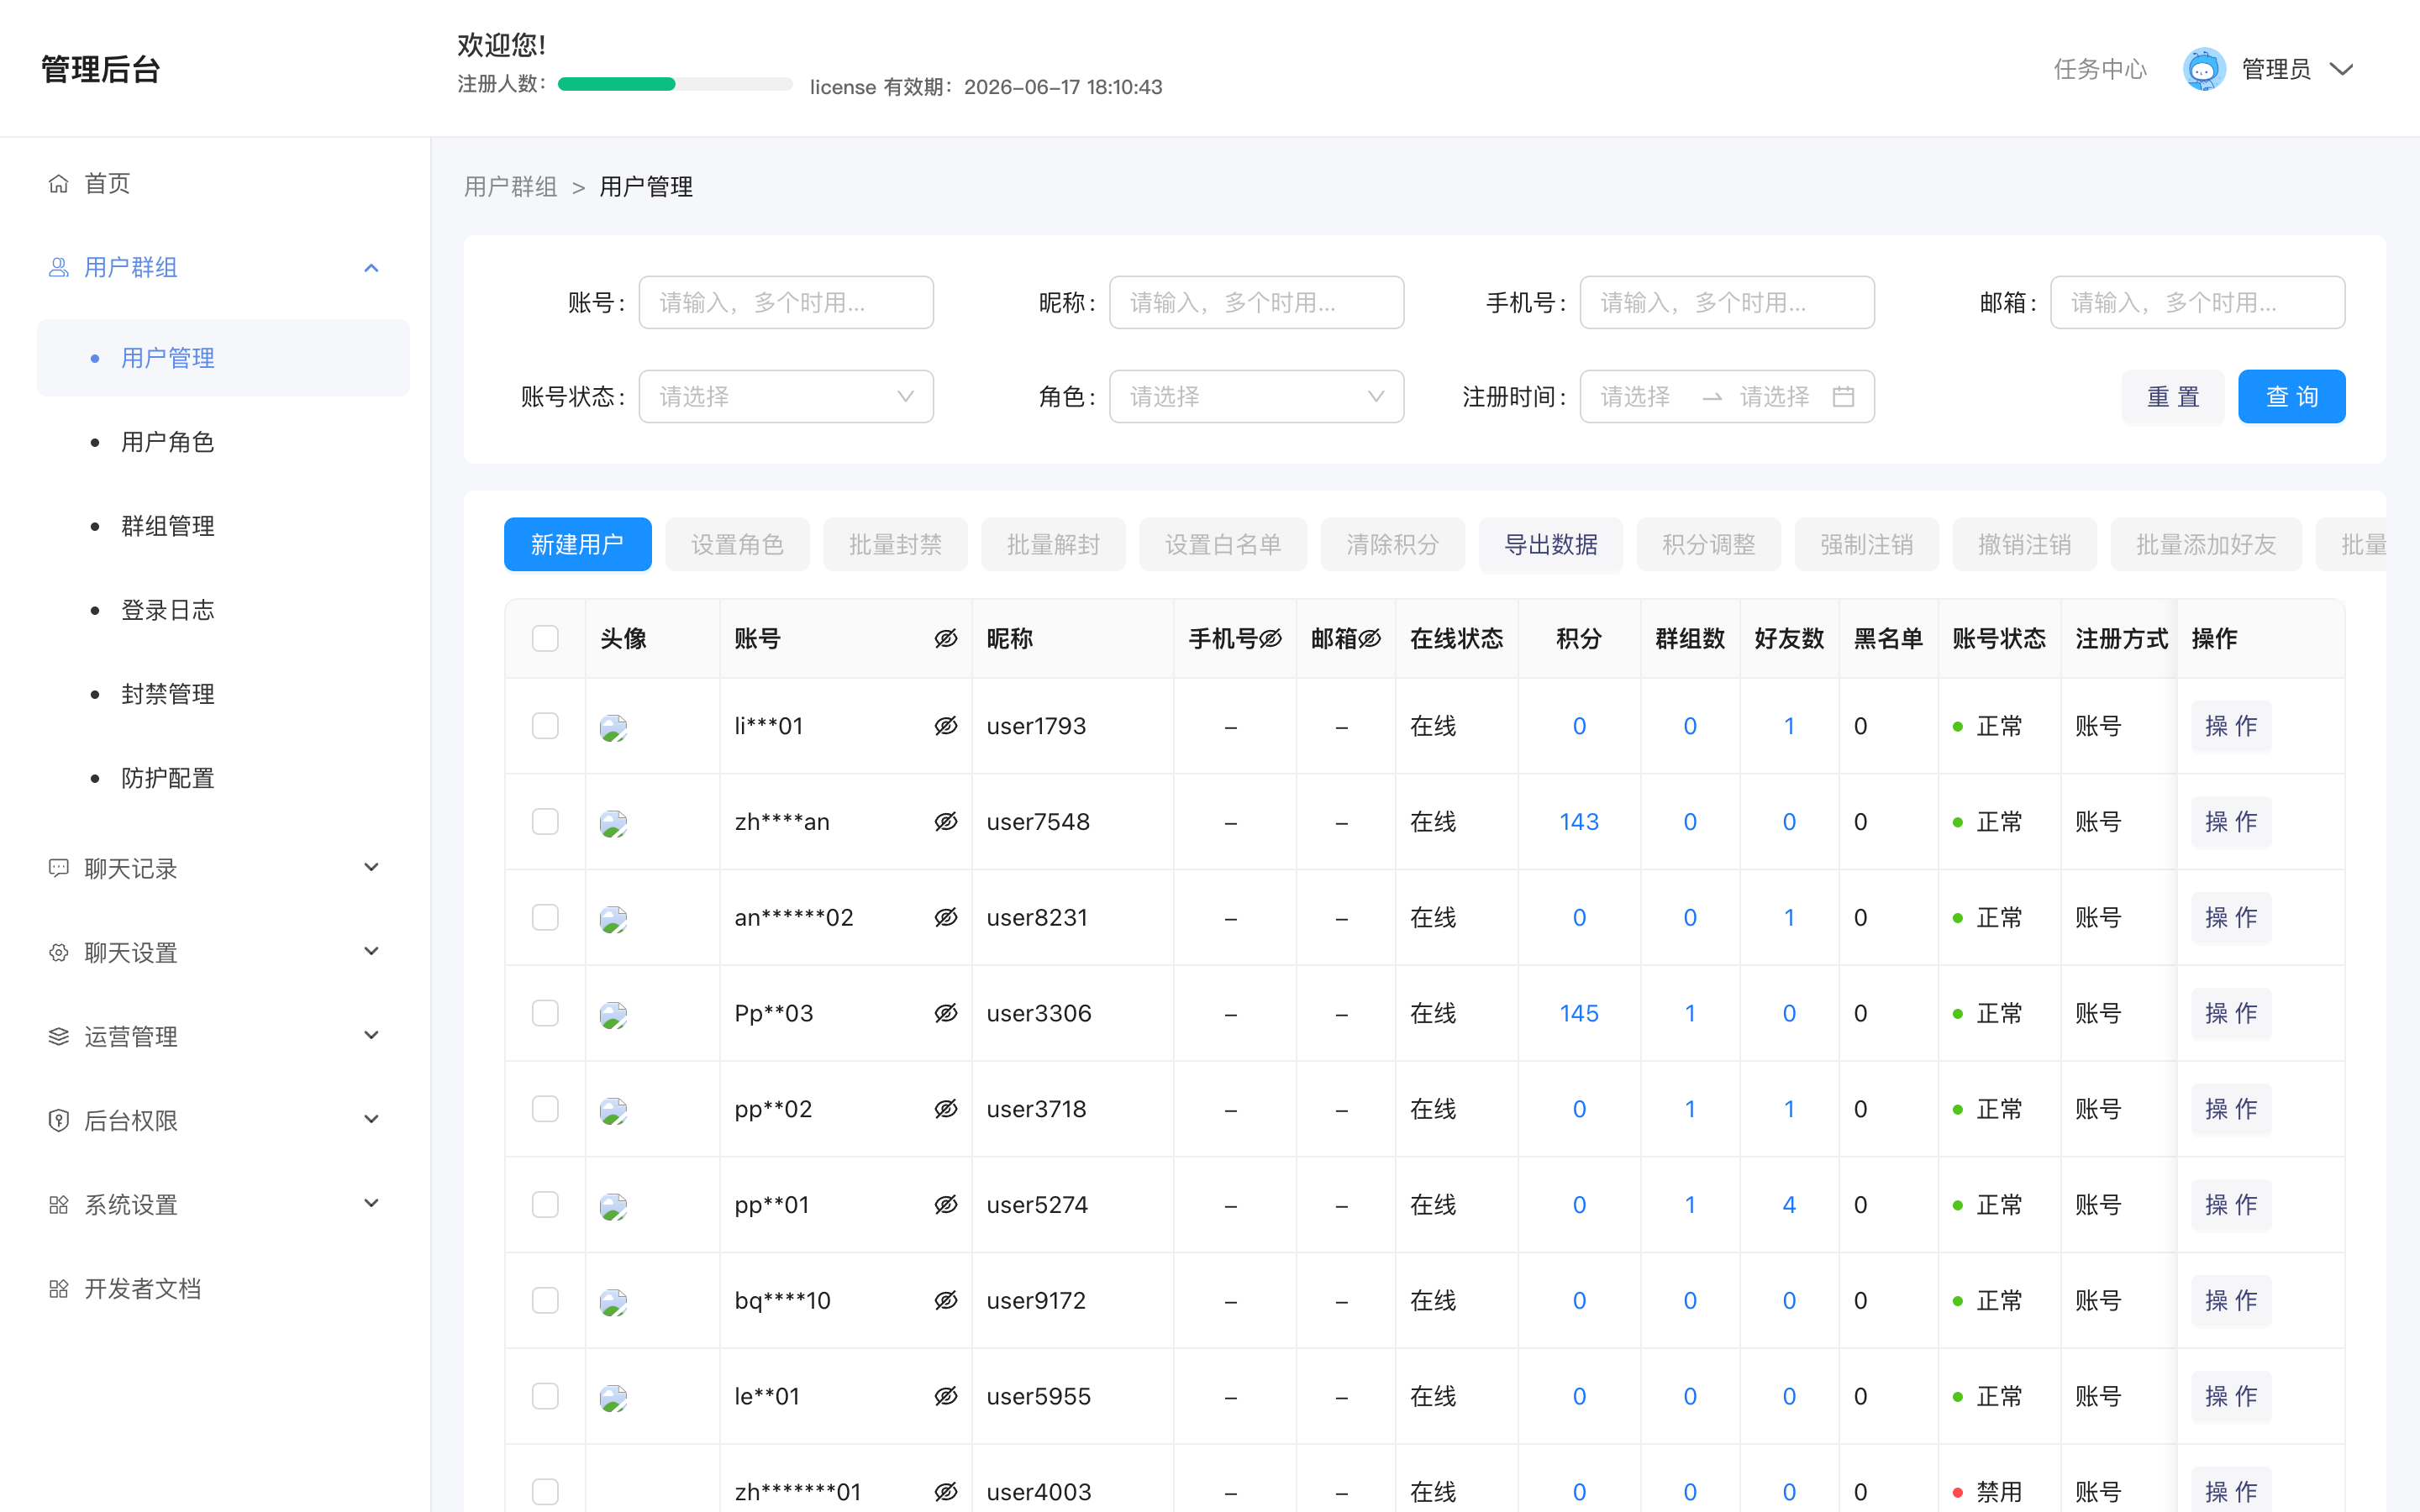The height and width of the screenshot is (1512, 2420).
Task: Check the row checkbox for Pp**03
Action: click(x=545, y=1013)
